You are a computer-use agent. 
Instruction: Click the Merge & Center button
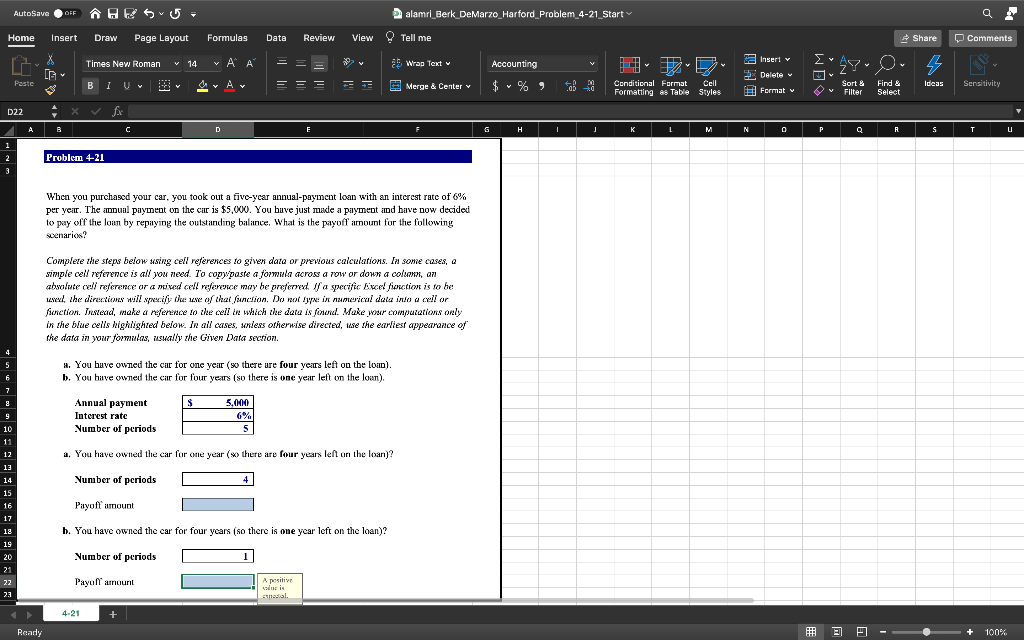430,86
